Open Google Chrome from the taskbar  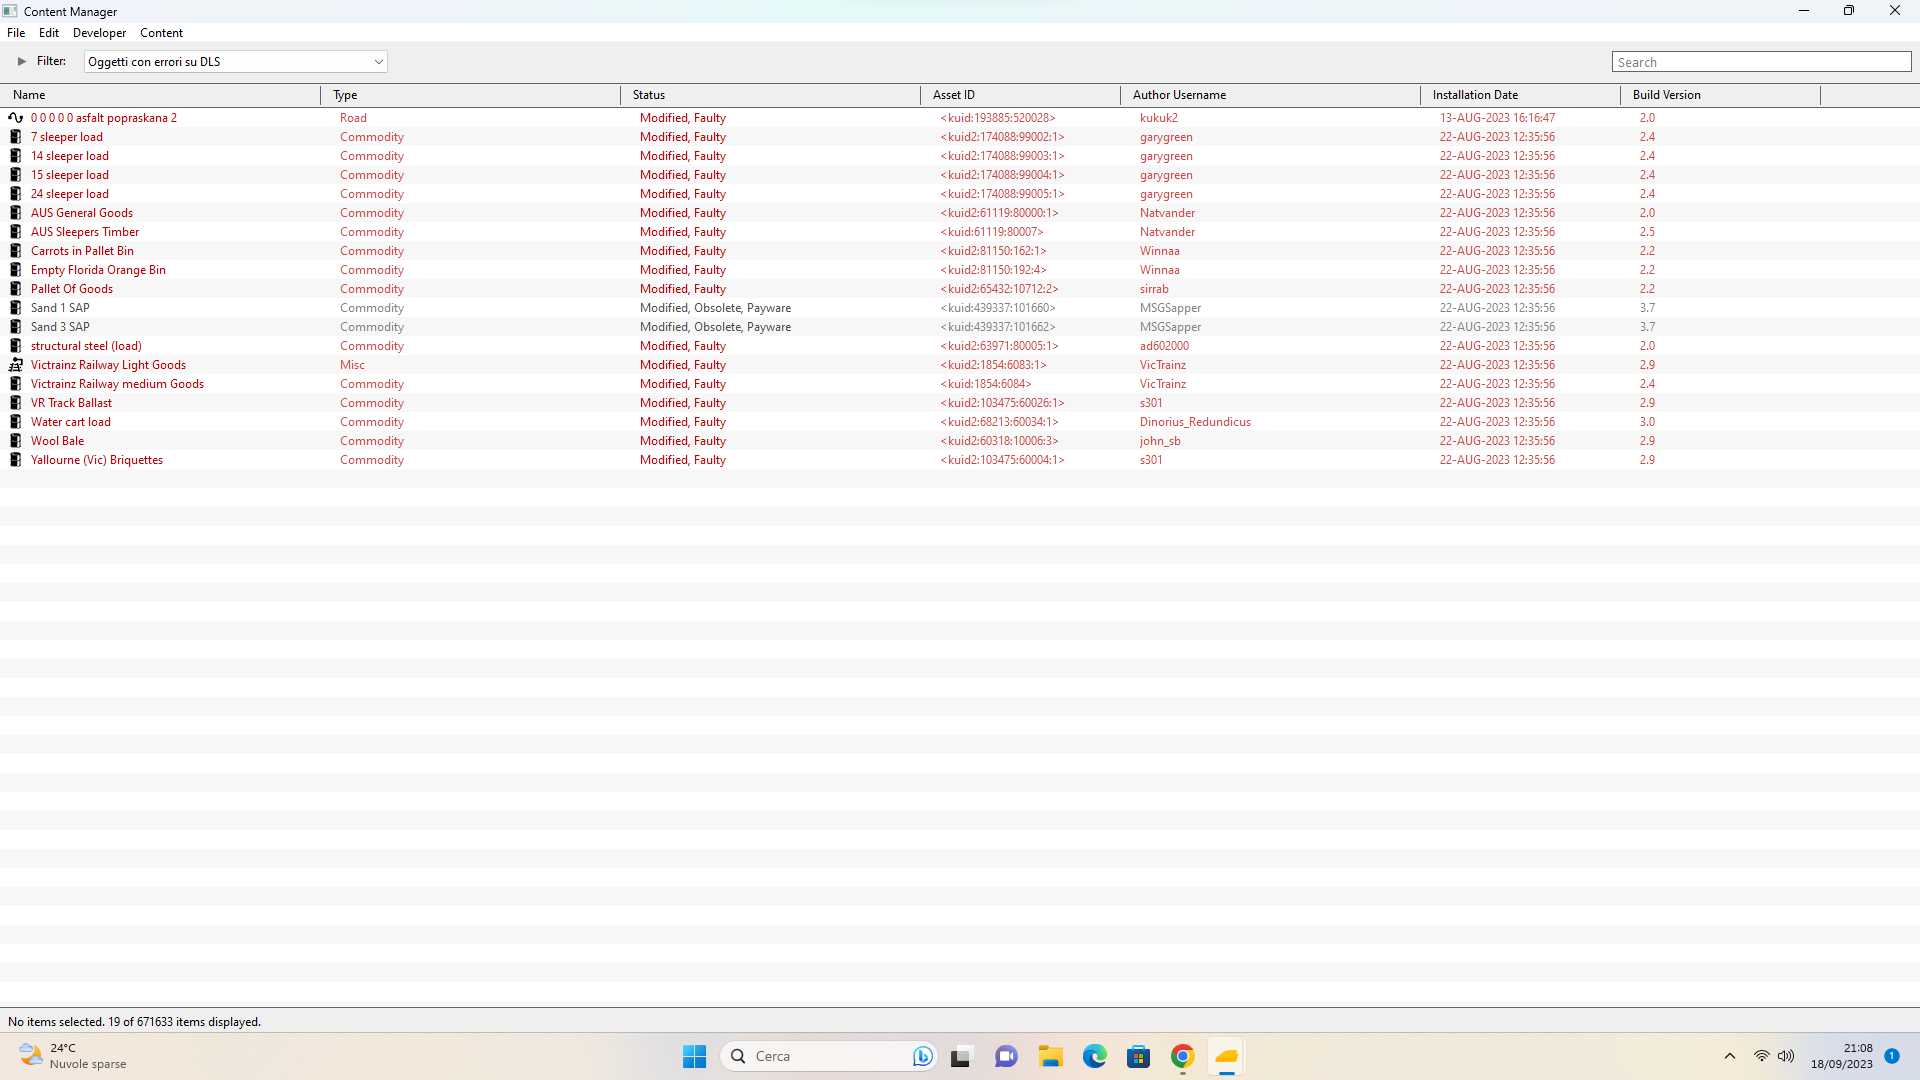click(x=1182, y=1056)
